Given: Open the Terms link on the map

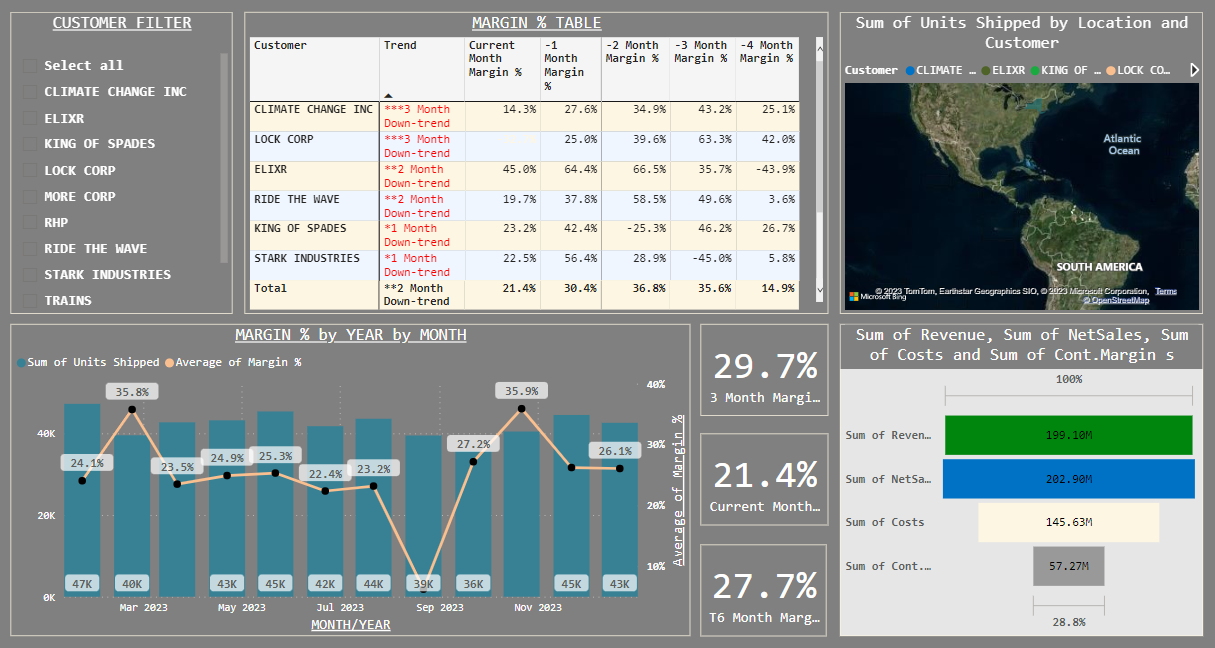Looking at the screenshot, I should pyautogui.click(x=1166, y=291).
